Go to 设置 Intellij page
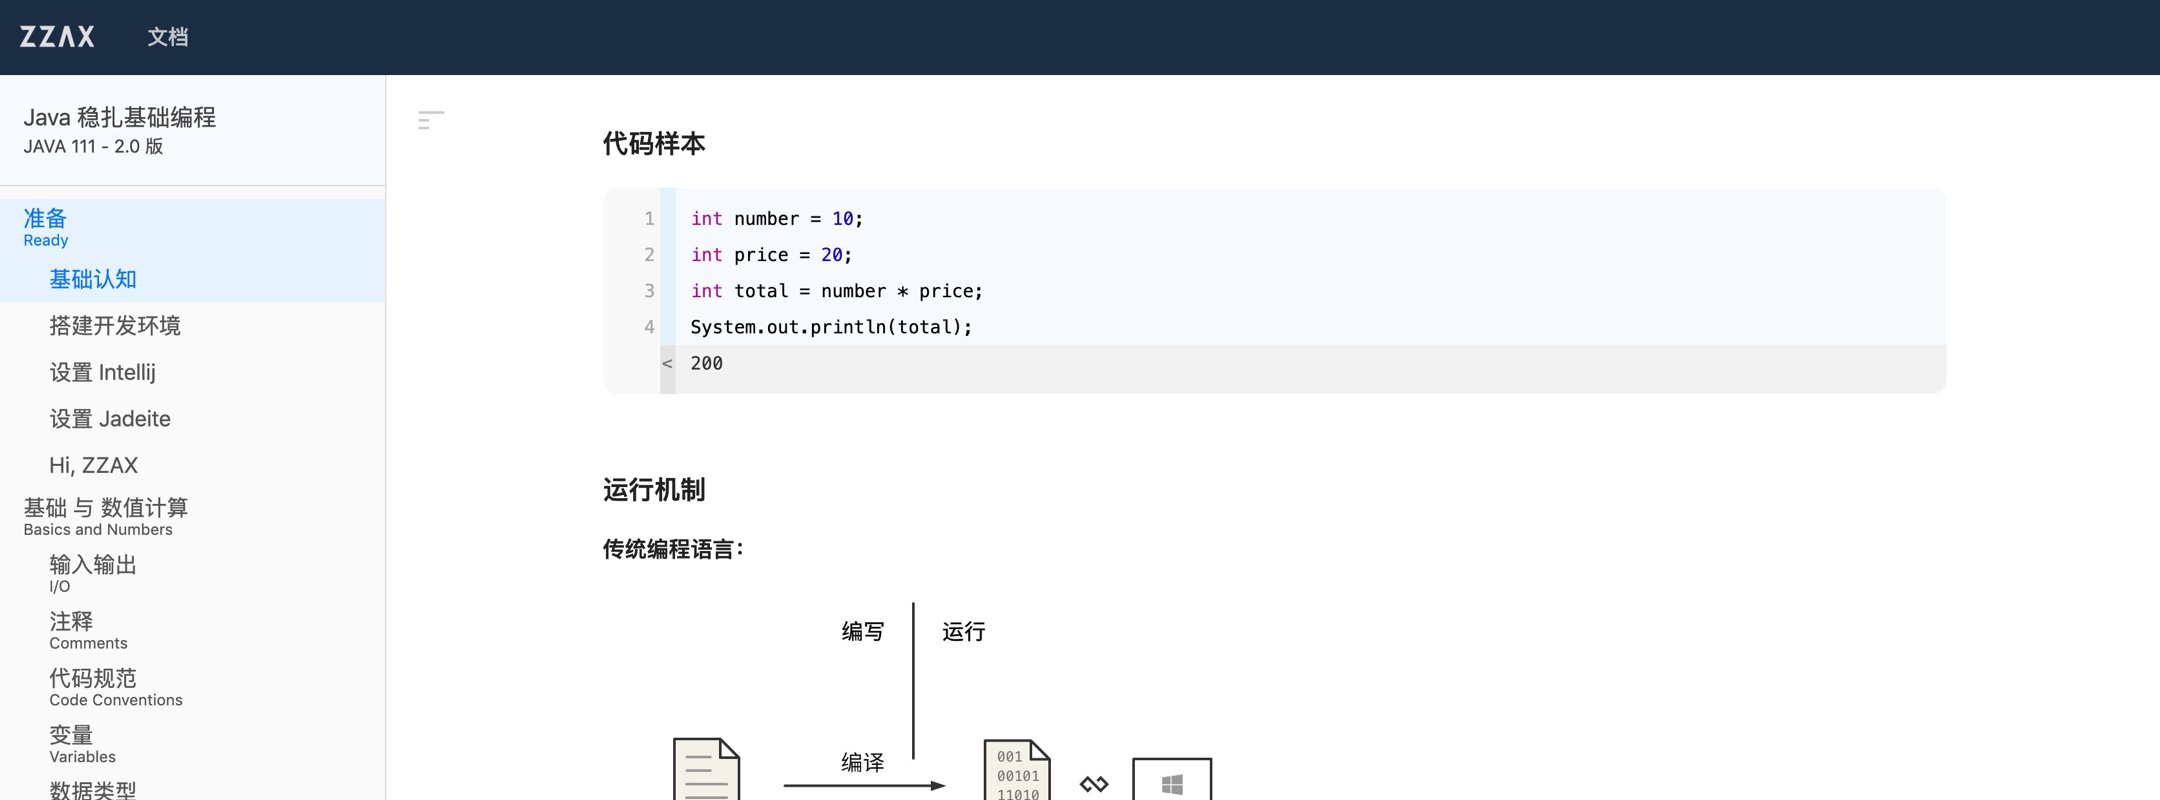Image resolution: width=2160 pixels, height=800 pixels. click(x=102, y=372)
